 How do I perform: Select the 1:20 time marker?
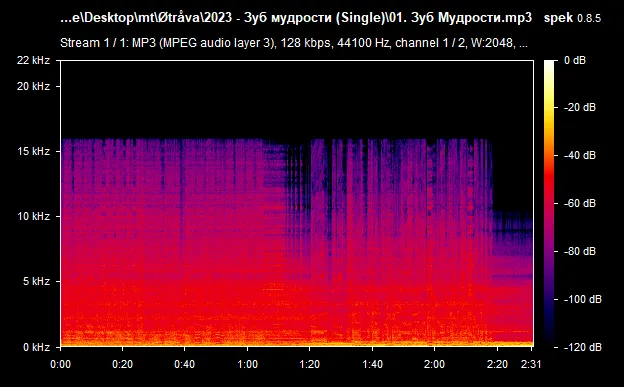click(309, 364)
